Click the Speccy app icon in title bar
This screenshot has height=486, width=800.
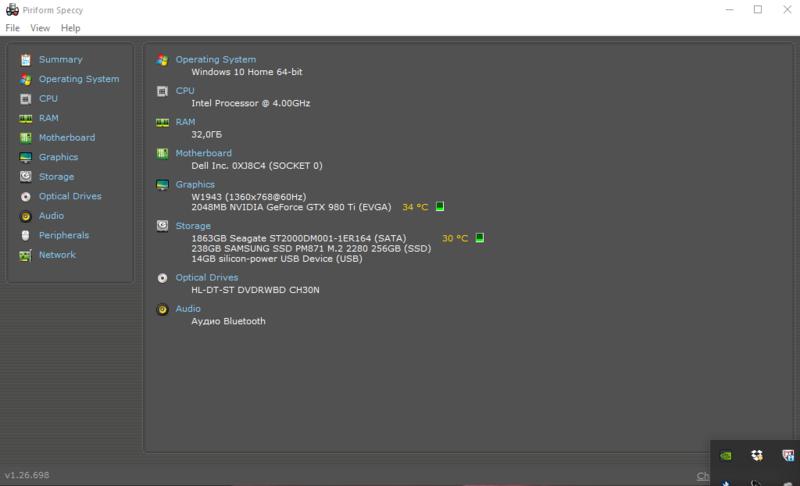[12, 10]
